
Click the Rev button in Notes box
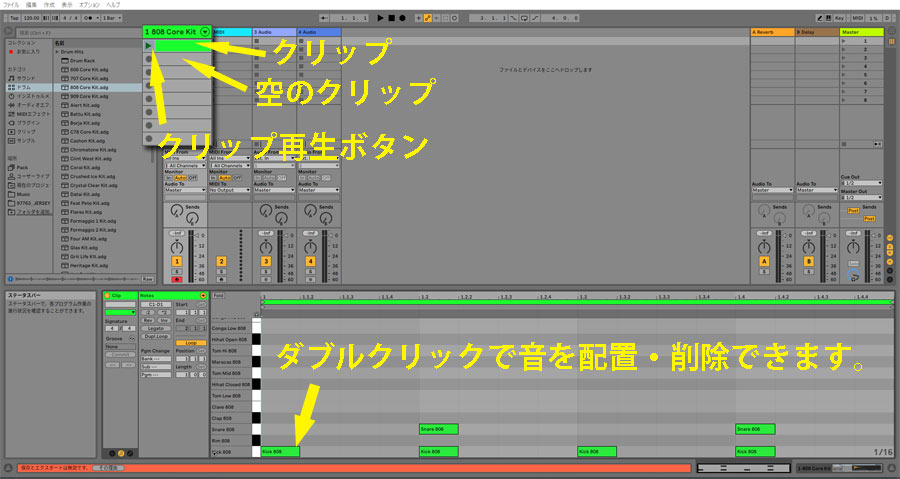tap(148, 321)
